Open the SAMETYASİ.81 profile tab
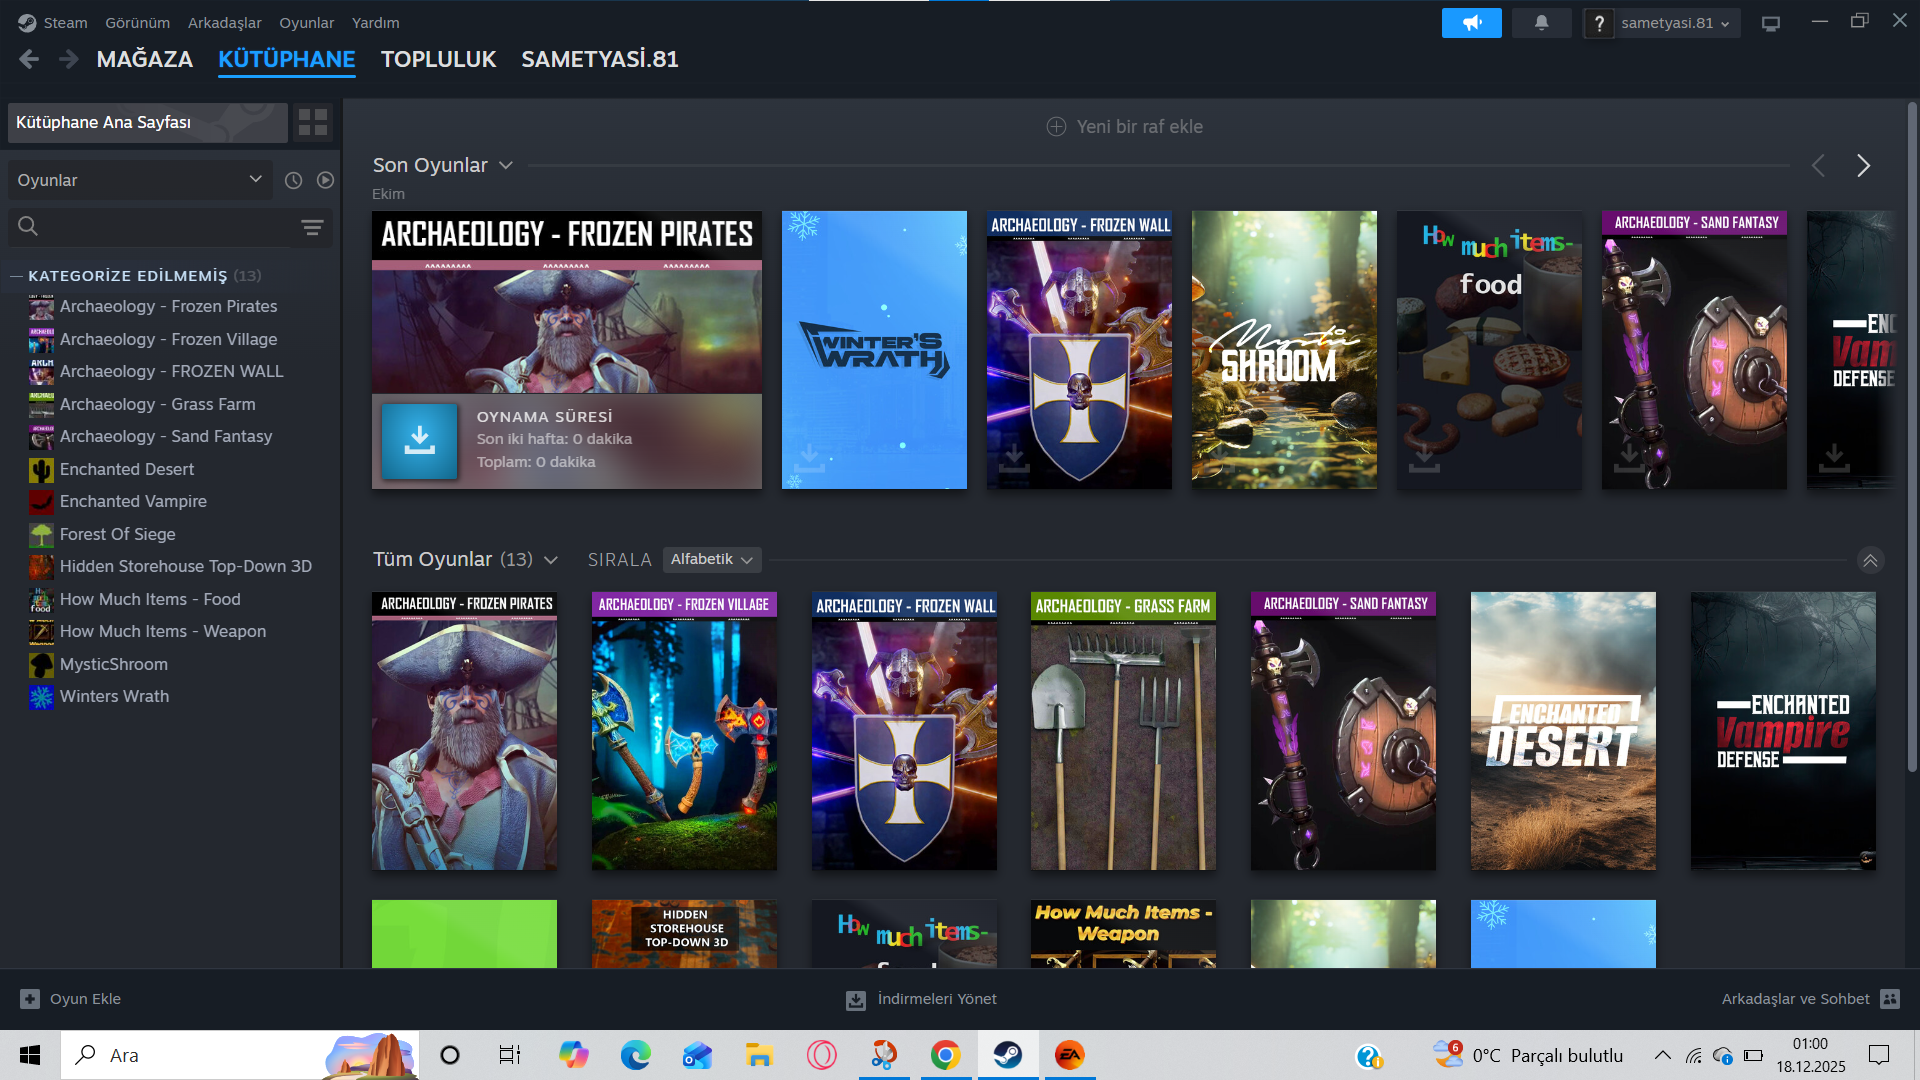The height and width of the screenshot is (1080, 1920). (600, 60)
